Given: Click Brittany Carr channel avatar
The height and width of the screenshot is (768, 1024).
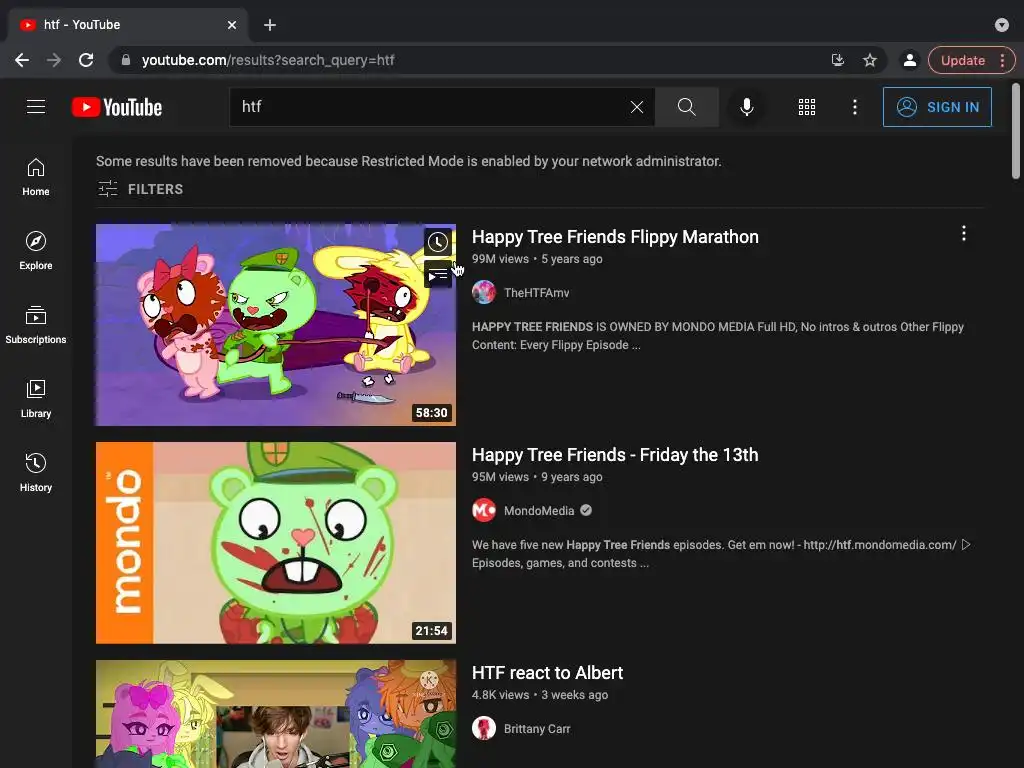Looking at the screenshot, I should (x=484, y=729).
